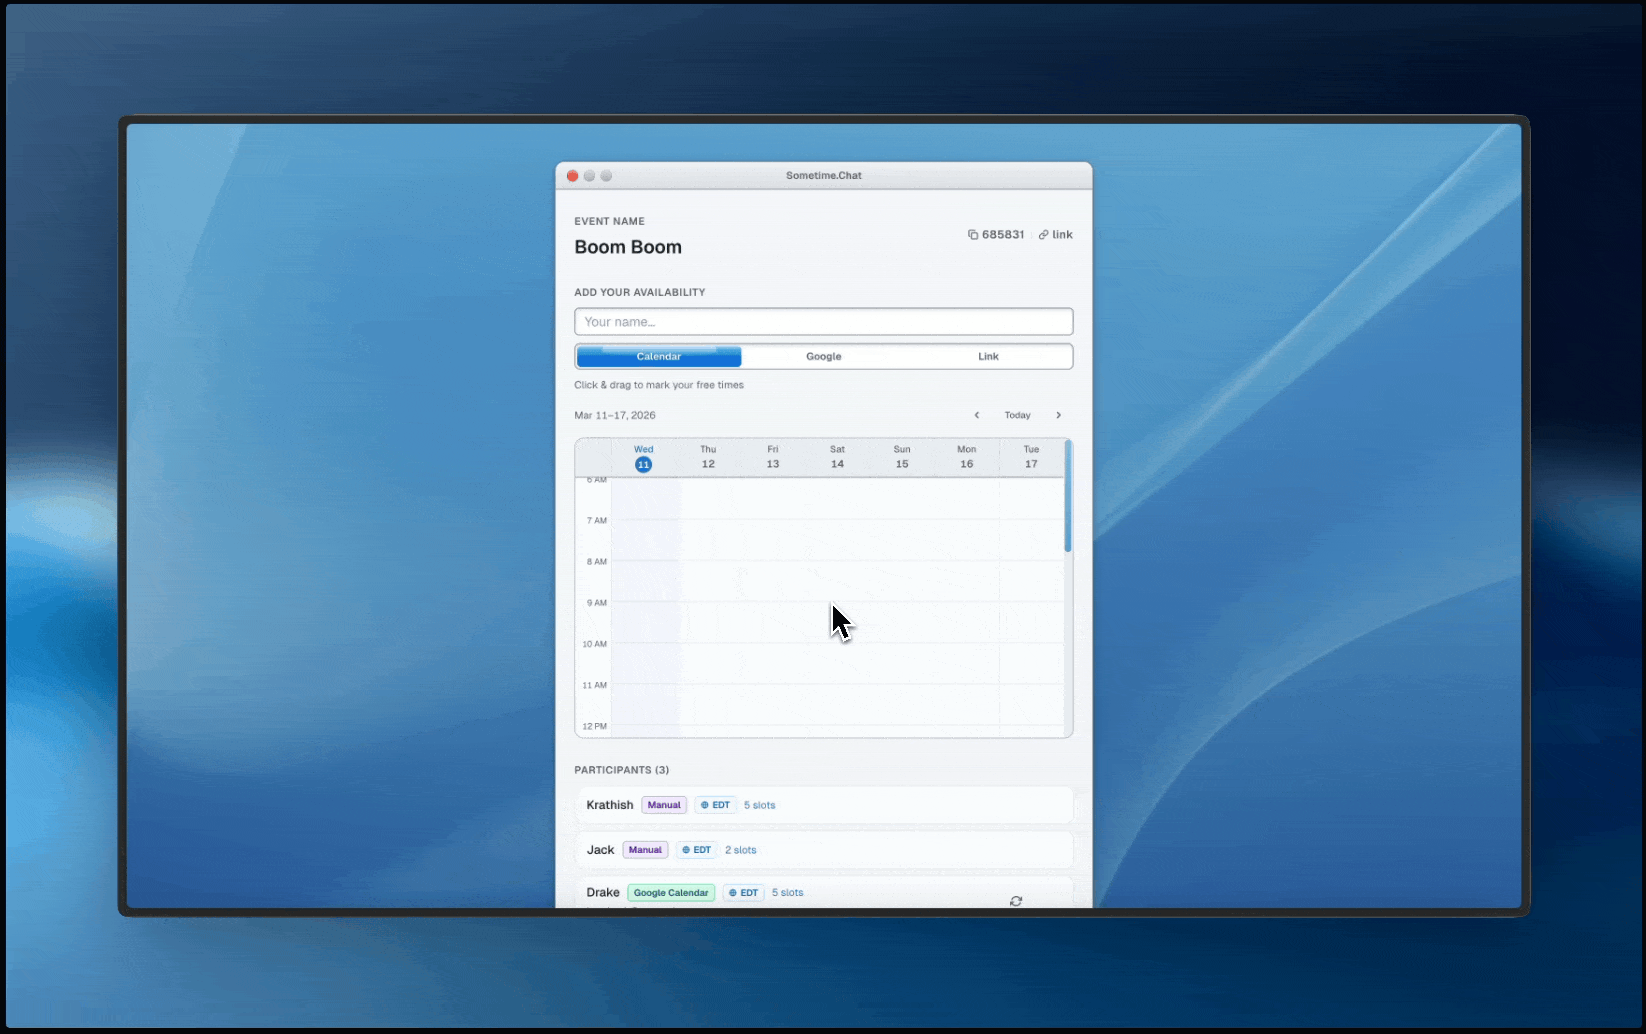Click Krathish's Manual badge

[x=664, y=805]
